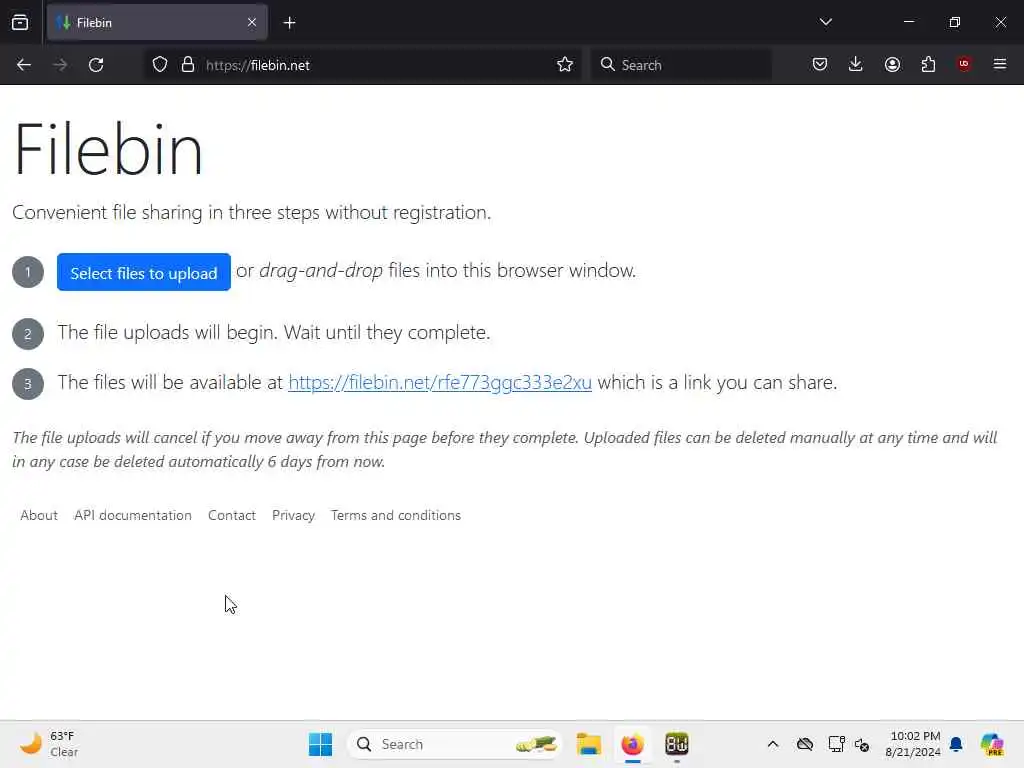Open the 8w app in taskbar
The image size is (1024, 768).
[677, 744]
